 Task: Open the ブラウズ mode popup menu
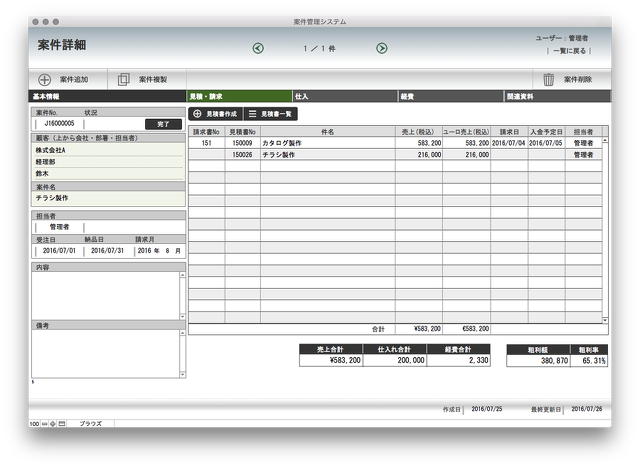click(x=92, y=424)
